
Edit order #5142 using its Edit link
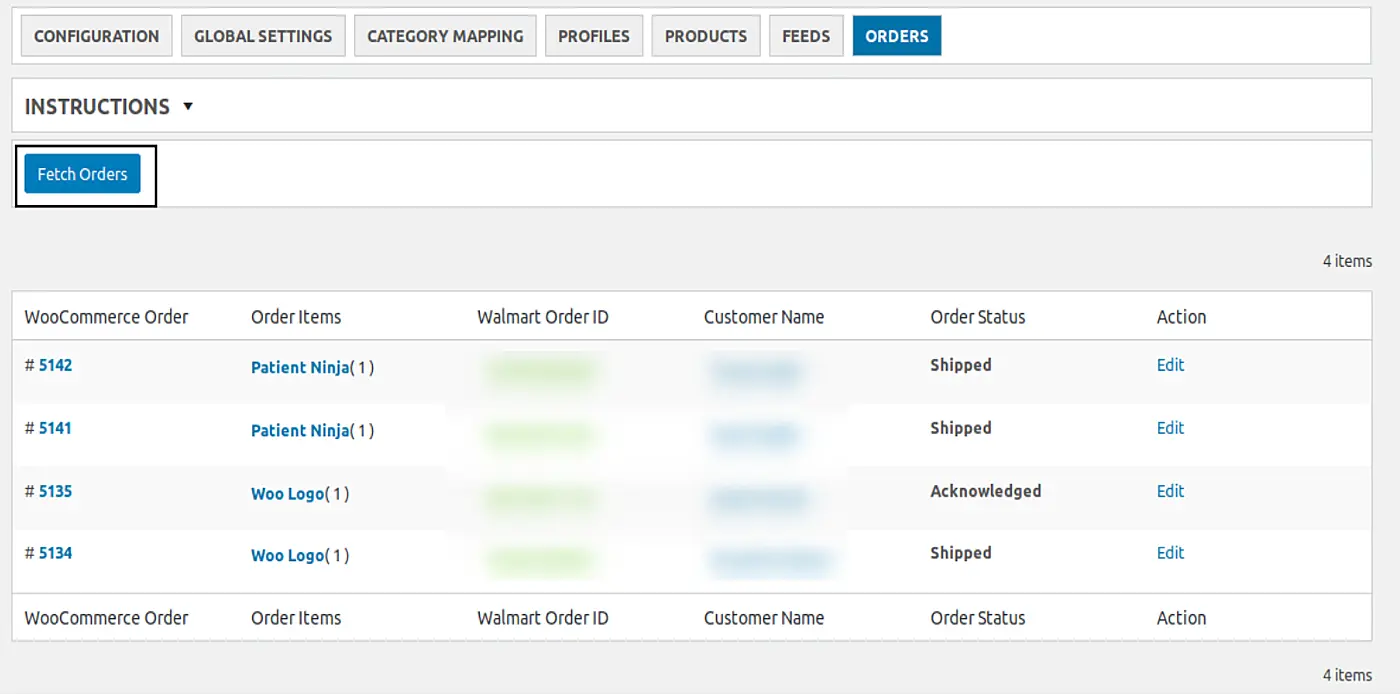pos(1170,365)
